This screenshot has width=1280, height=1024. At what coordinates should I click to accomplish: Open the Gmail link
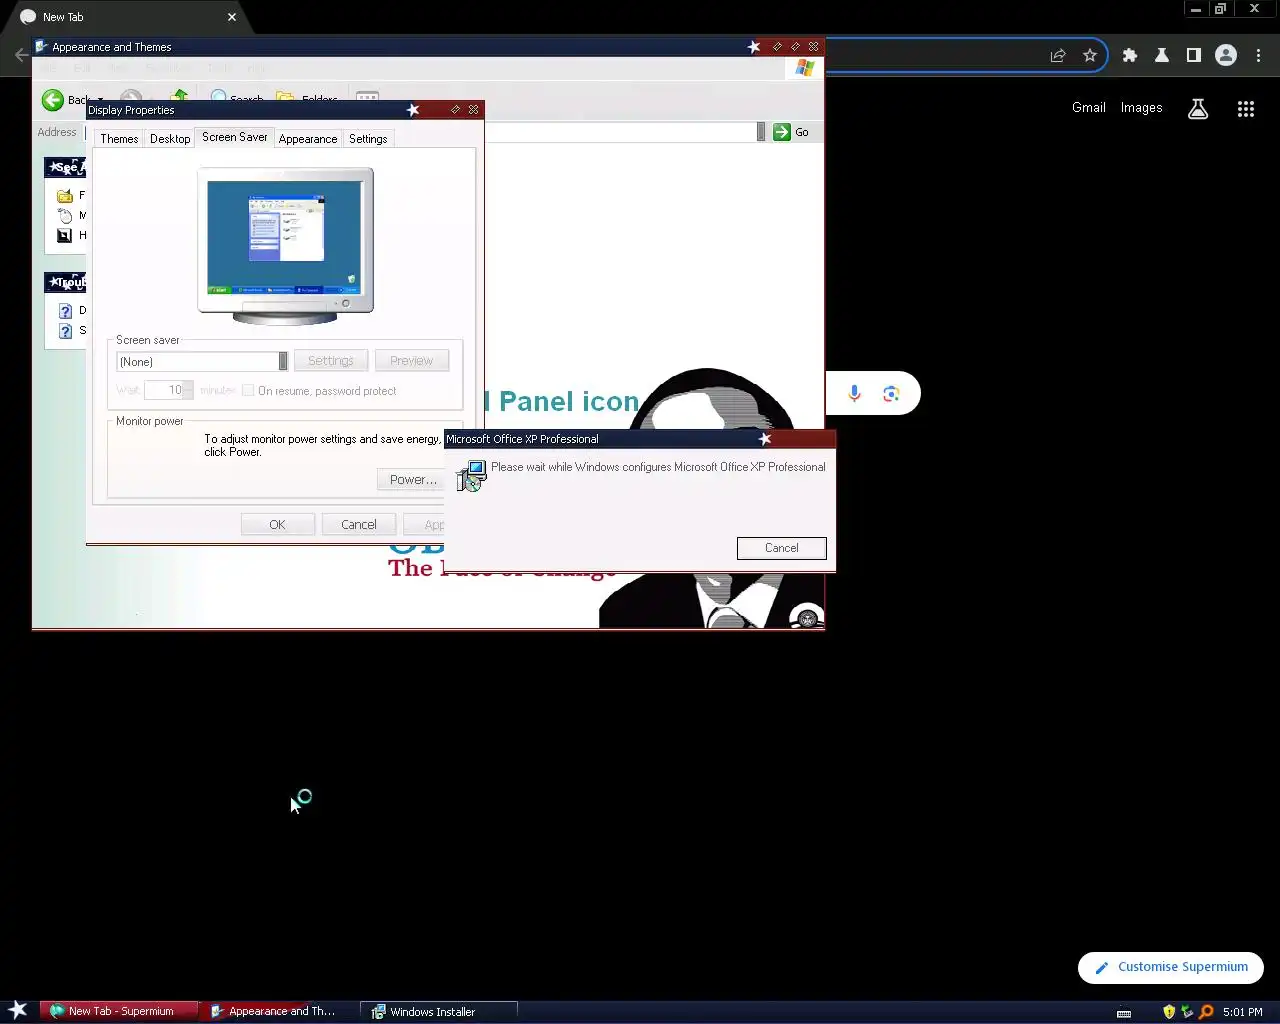tap(1089, 108)
